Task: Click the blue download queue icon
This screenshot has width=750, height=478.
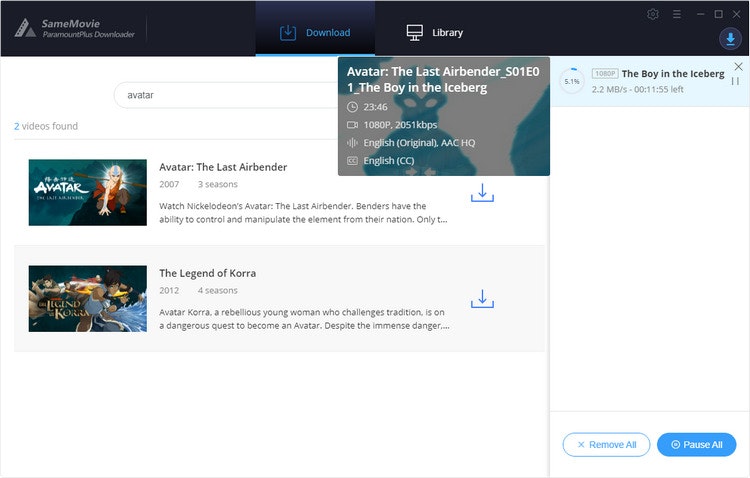Action: pos(730,39)
